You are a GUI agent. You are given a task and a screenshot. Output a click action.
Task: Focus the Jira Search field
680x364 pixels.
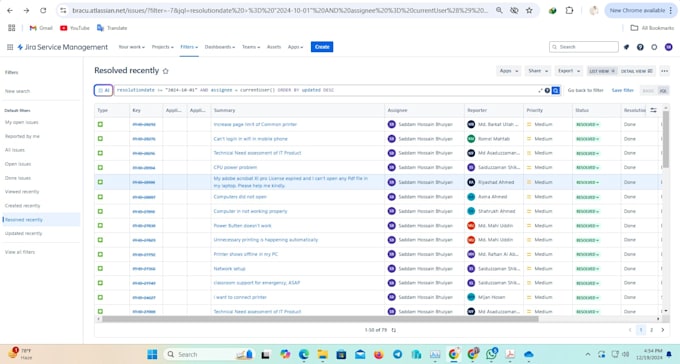coord(584,47)
